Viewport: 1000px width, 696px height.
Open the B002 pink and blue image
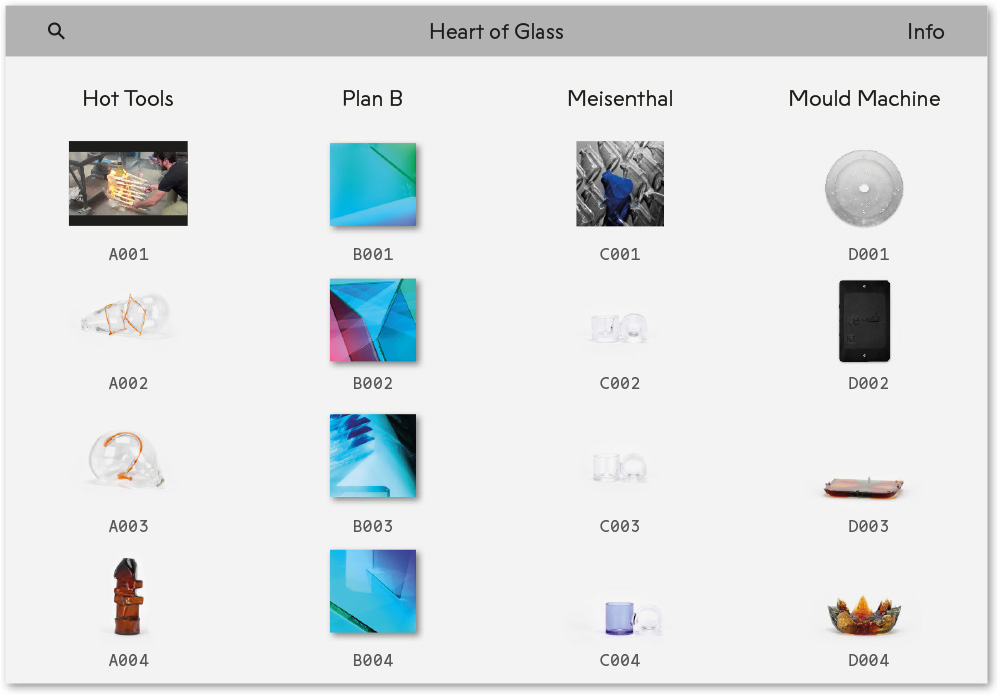pyautogui.click(x=373, y=320)
